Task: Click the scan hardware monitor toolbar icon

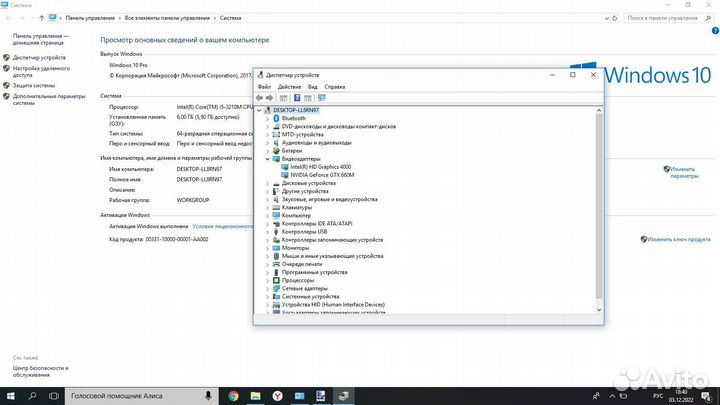Action: click(322, 98)
